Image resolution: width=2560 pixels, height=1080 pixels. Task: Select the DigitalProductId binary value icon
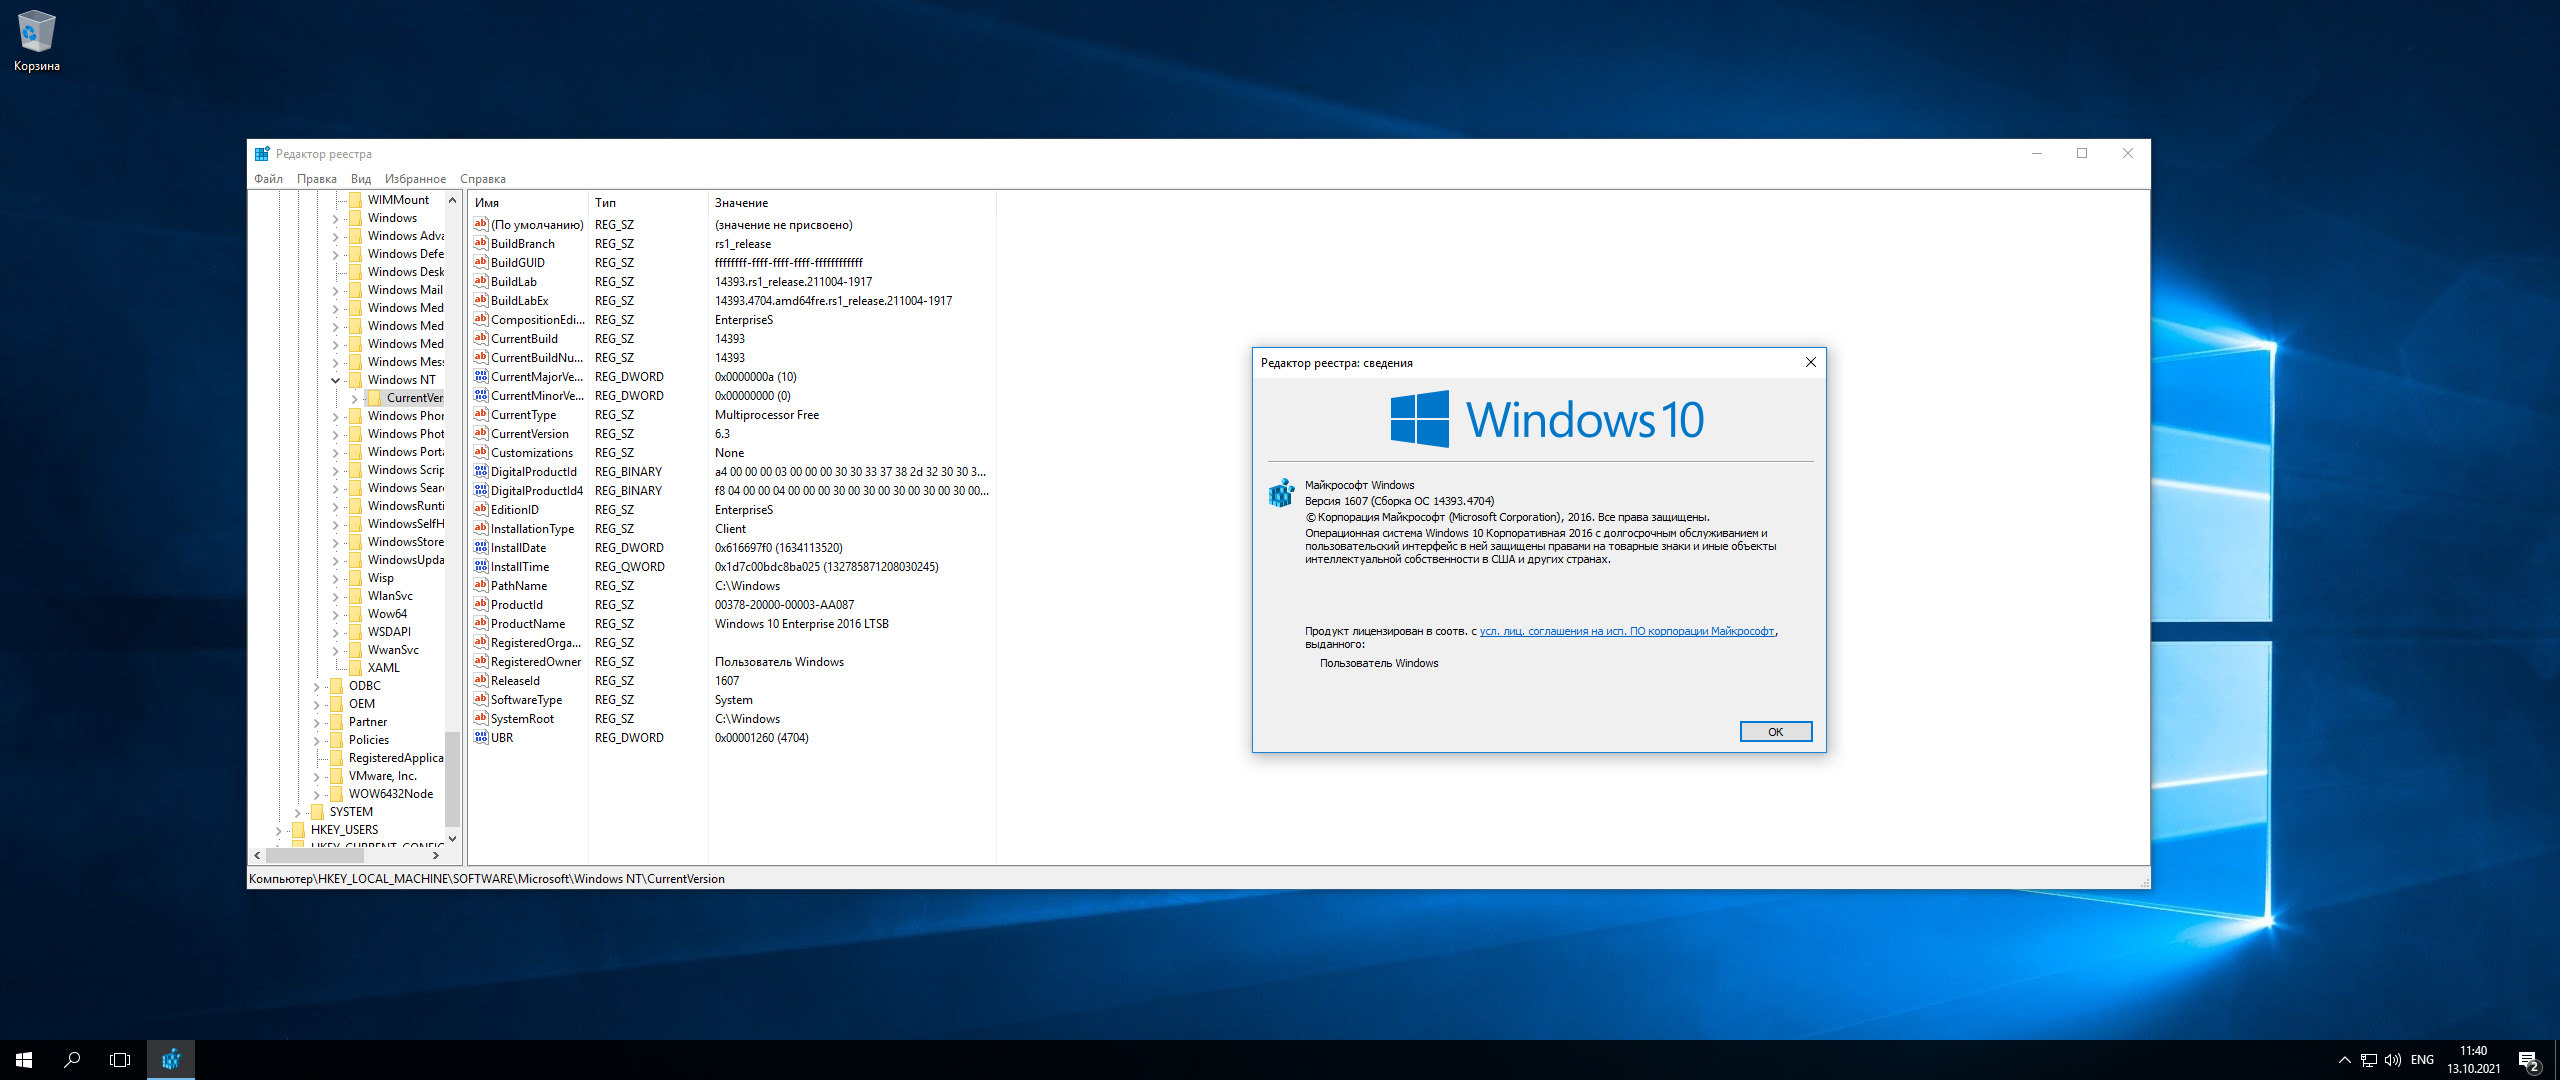click(x=481, y=471)
